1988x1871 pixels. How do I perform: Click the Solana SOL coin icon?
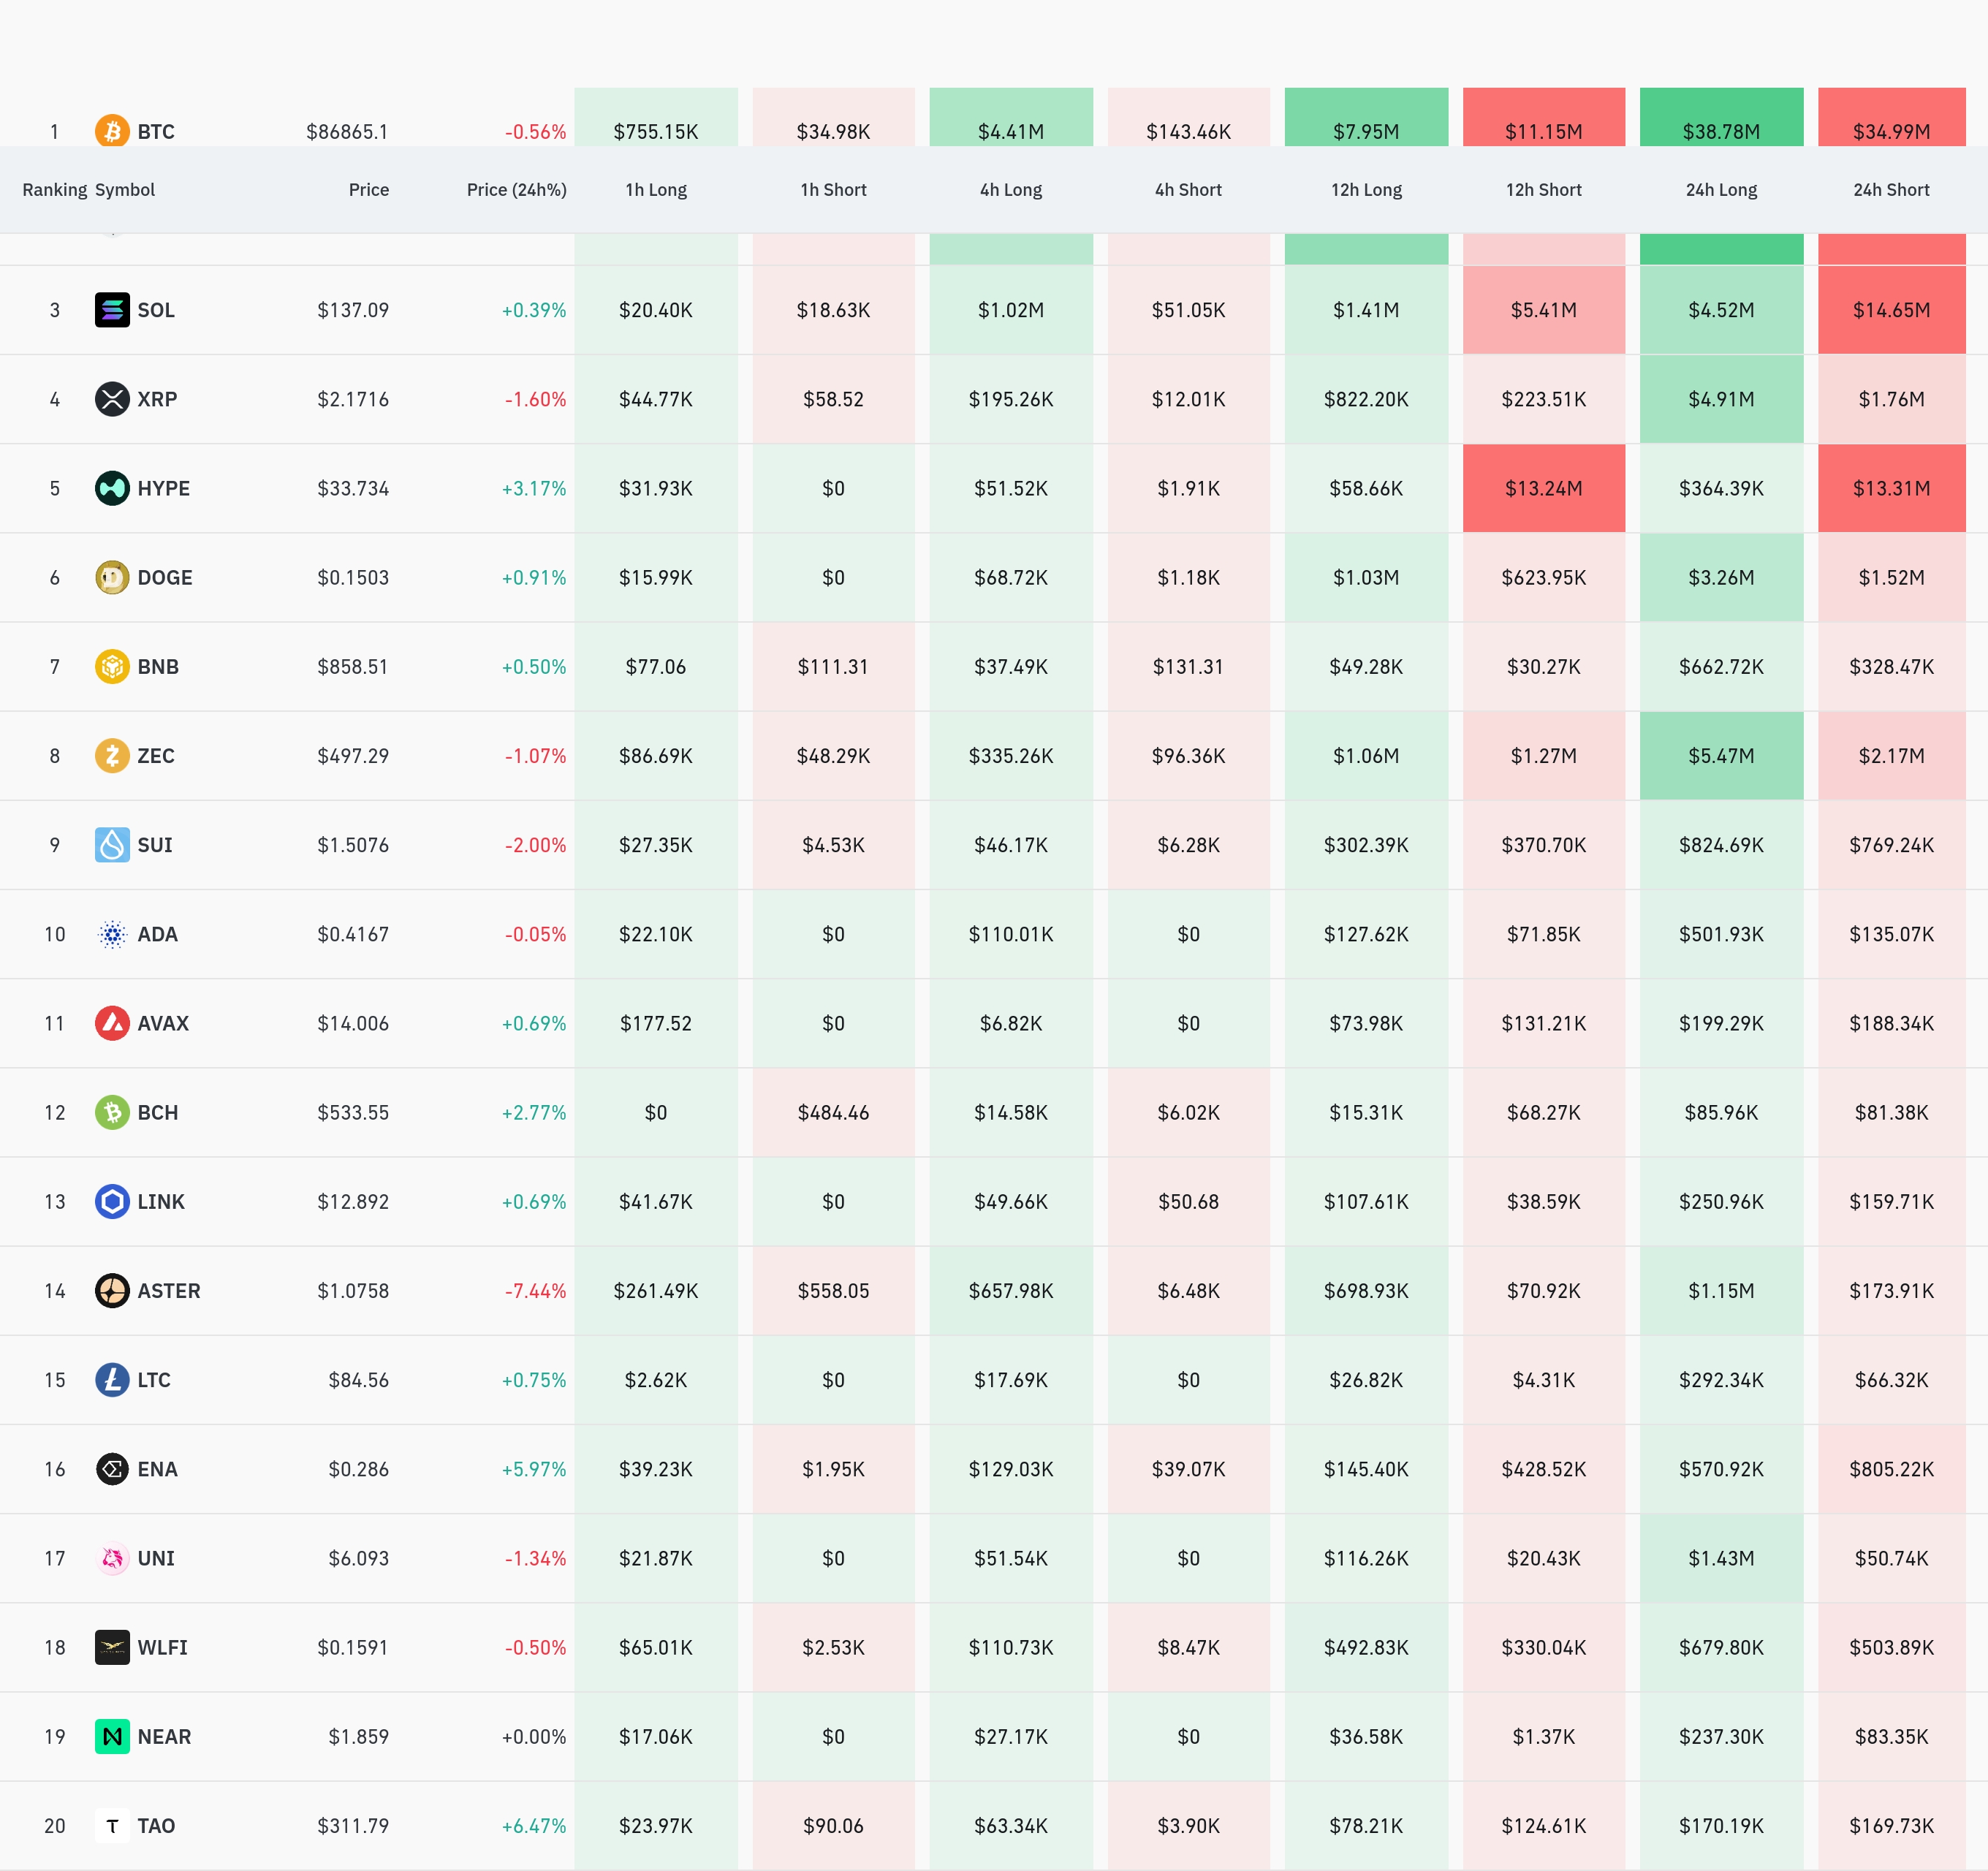coord(112,310)
